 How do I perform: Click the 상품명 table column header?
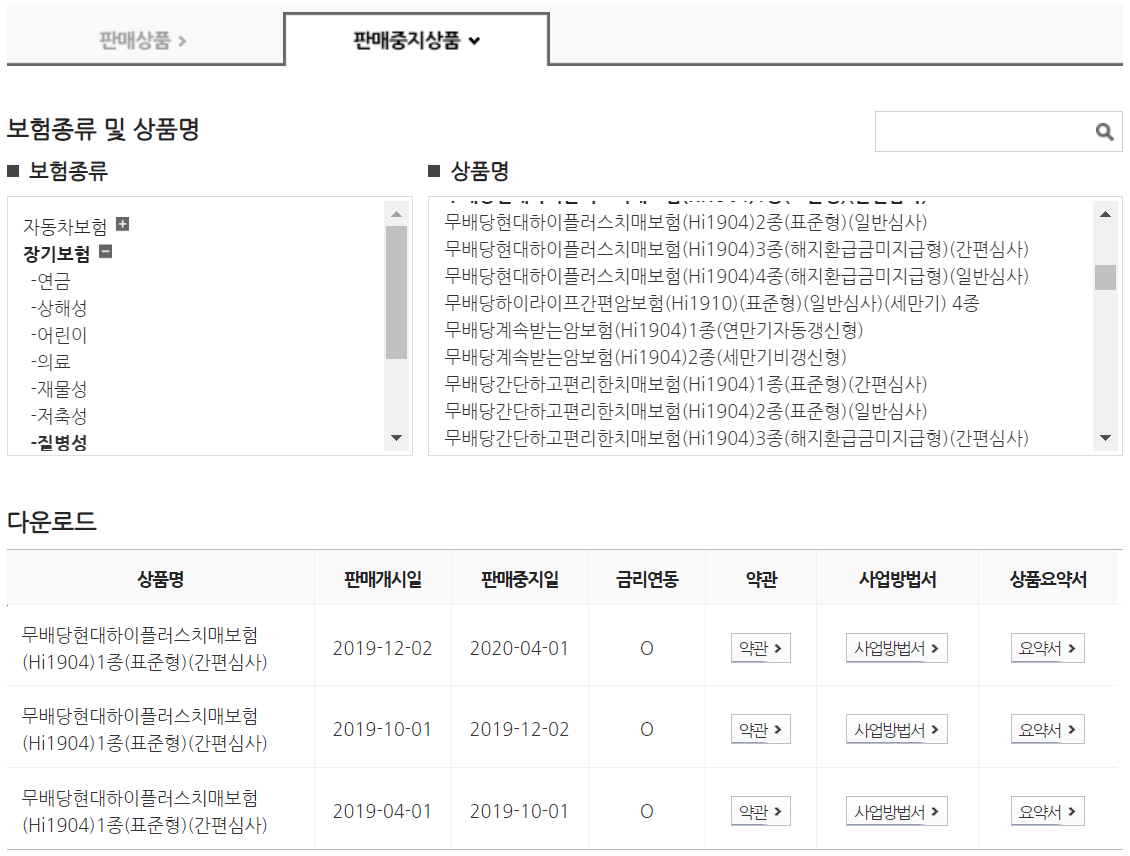click(x=161, y=579)
